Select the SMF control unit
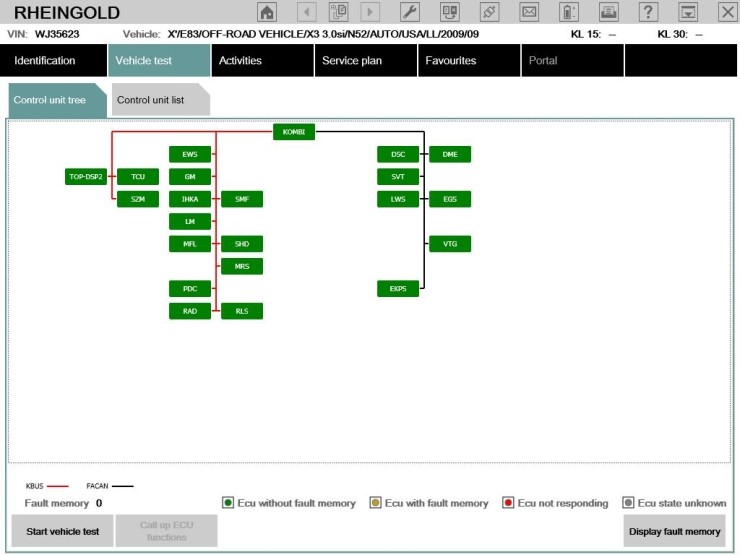Screen dimensions: 740x555 click(242, 199)
